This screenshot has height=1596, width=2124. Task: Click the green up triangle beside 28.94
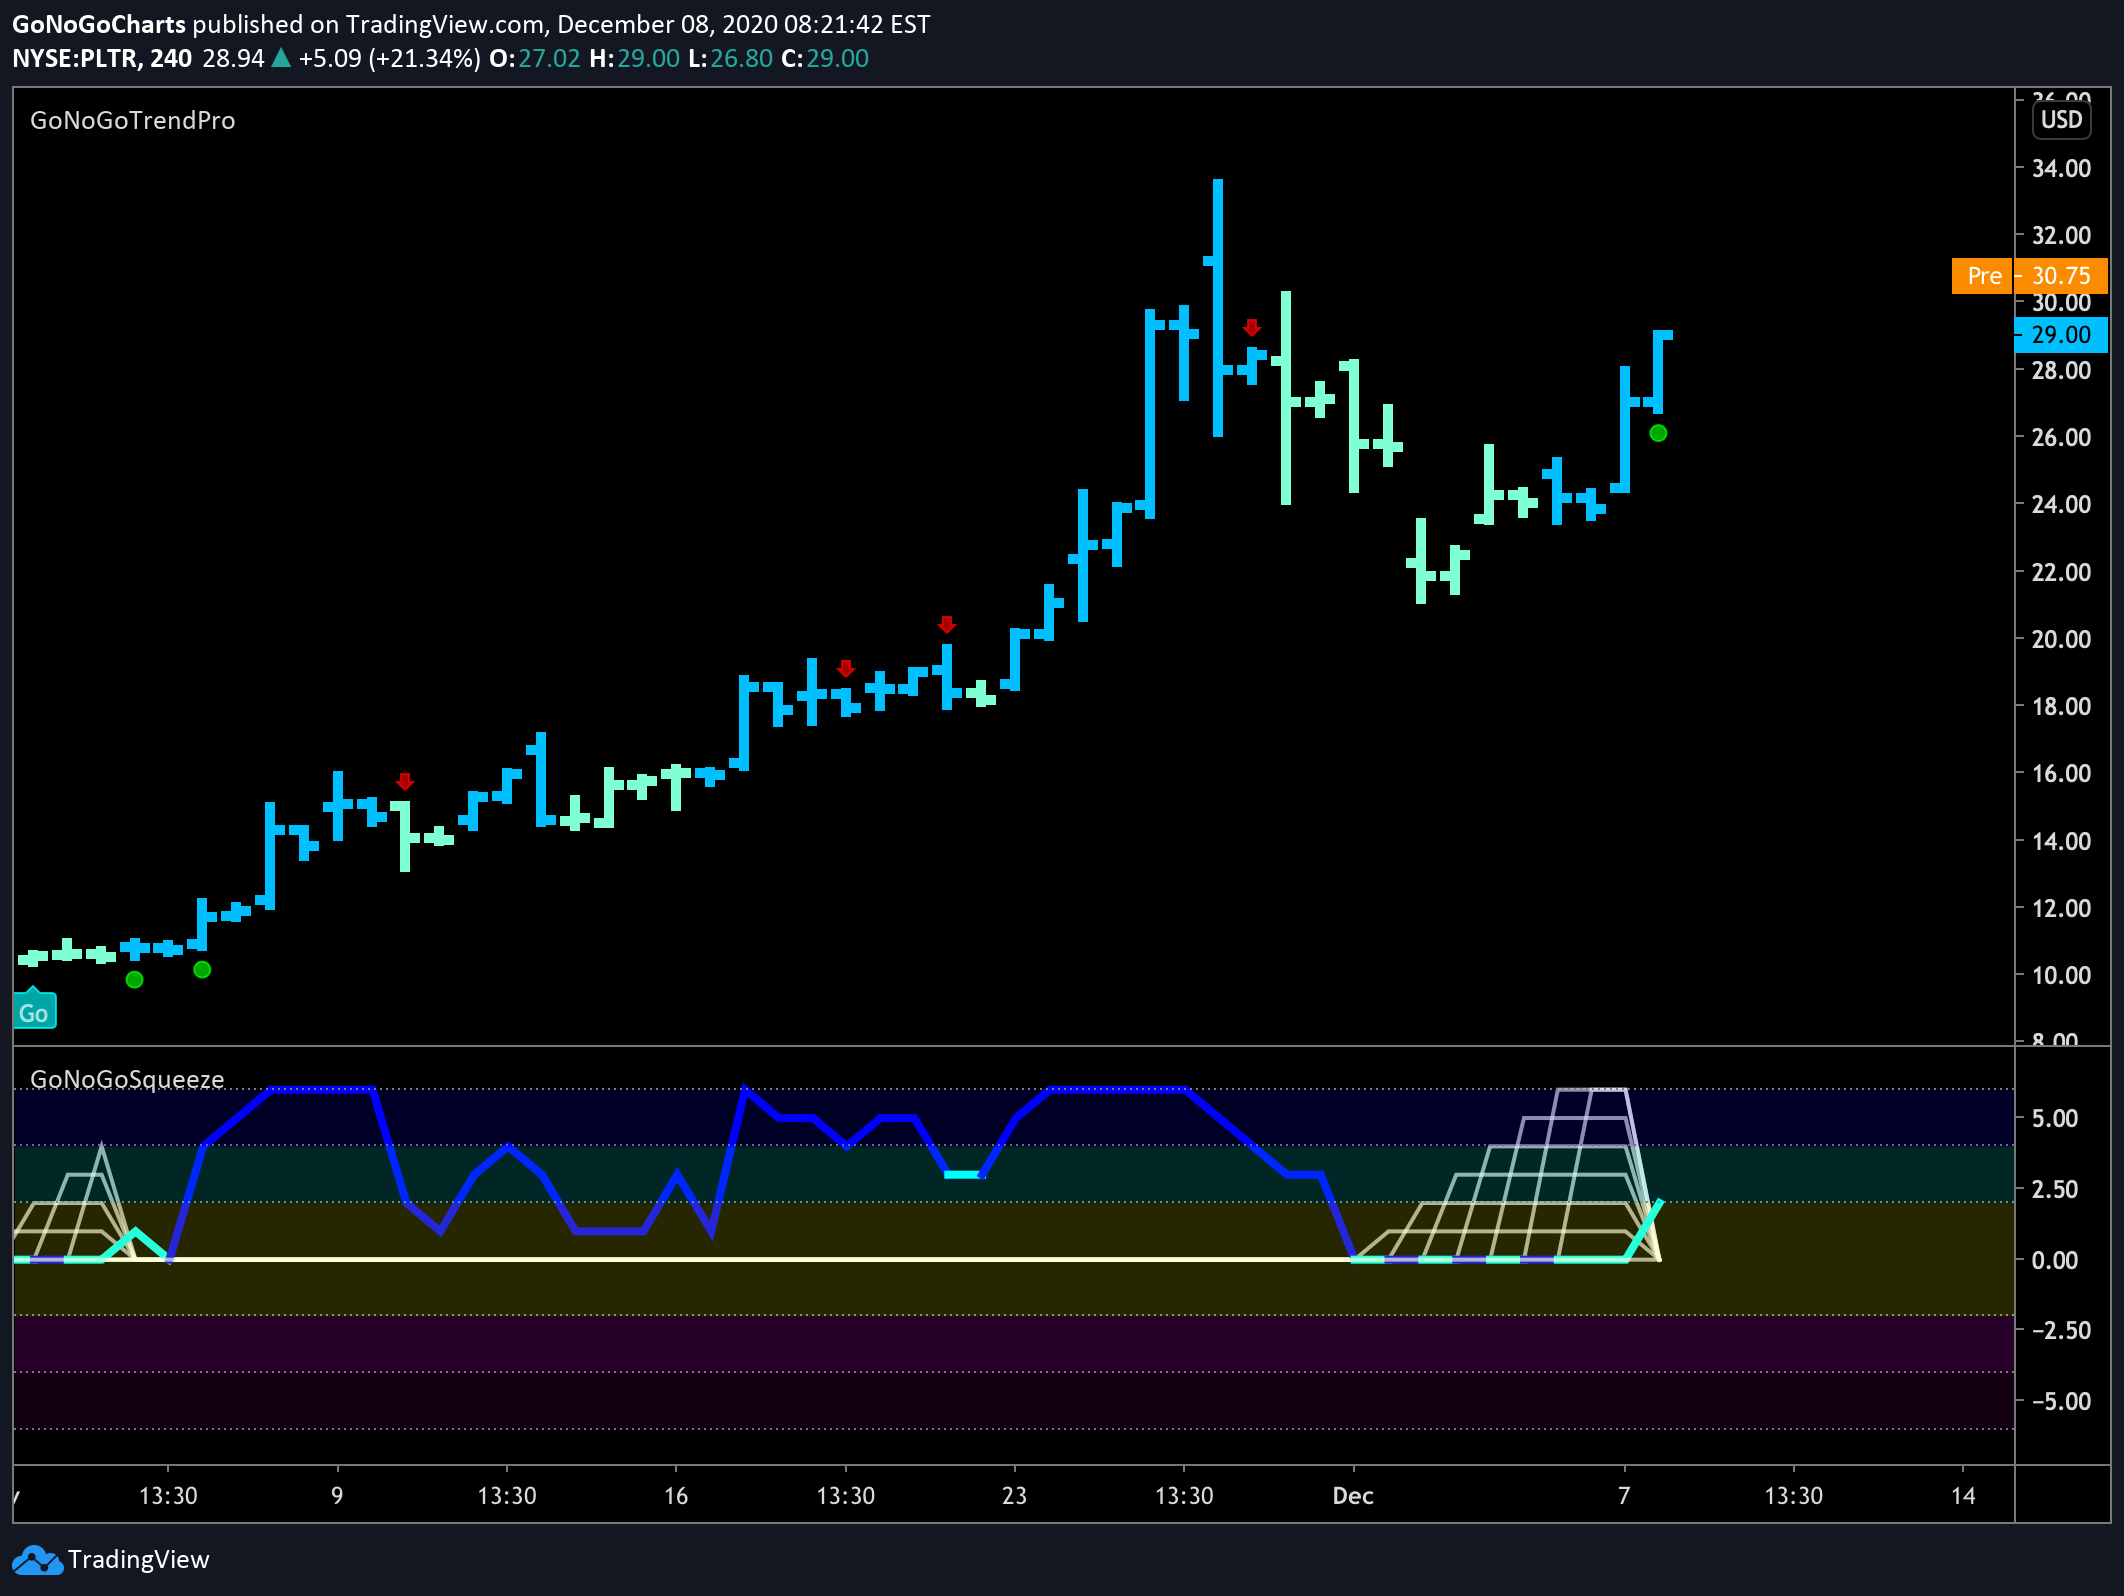click(281, 58)
